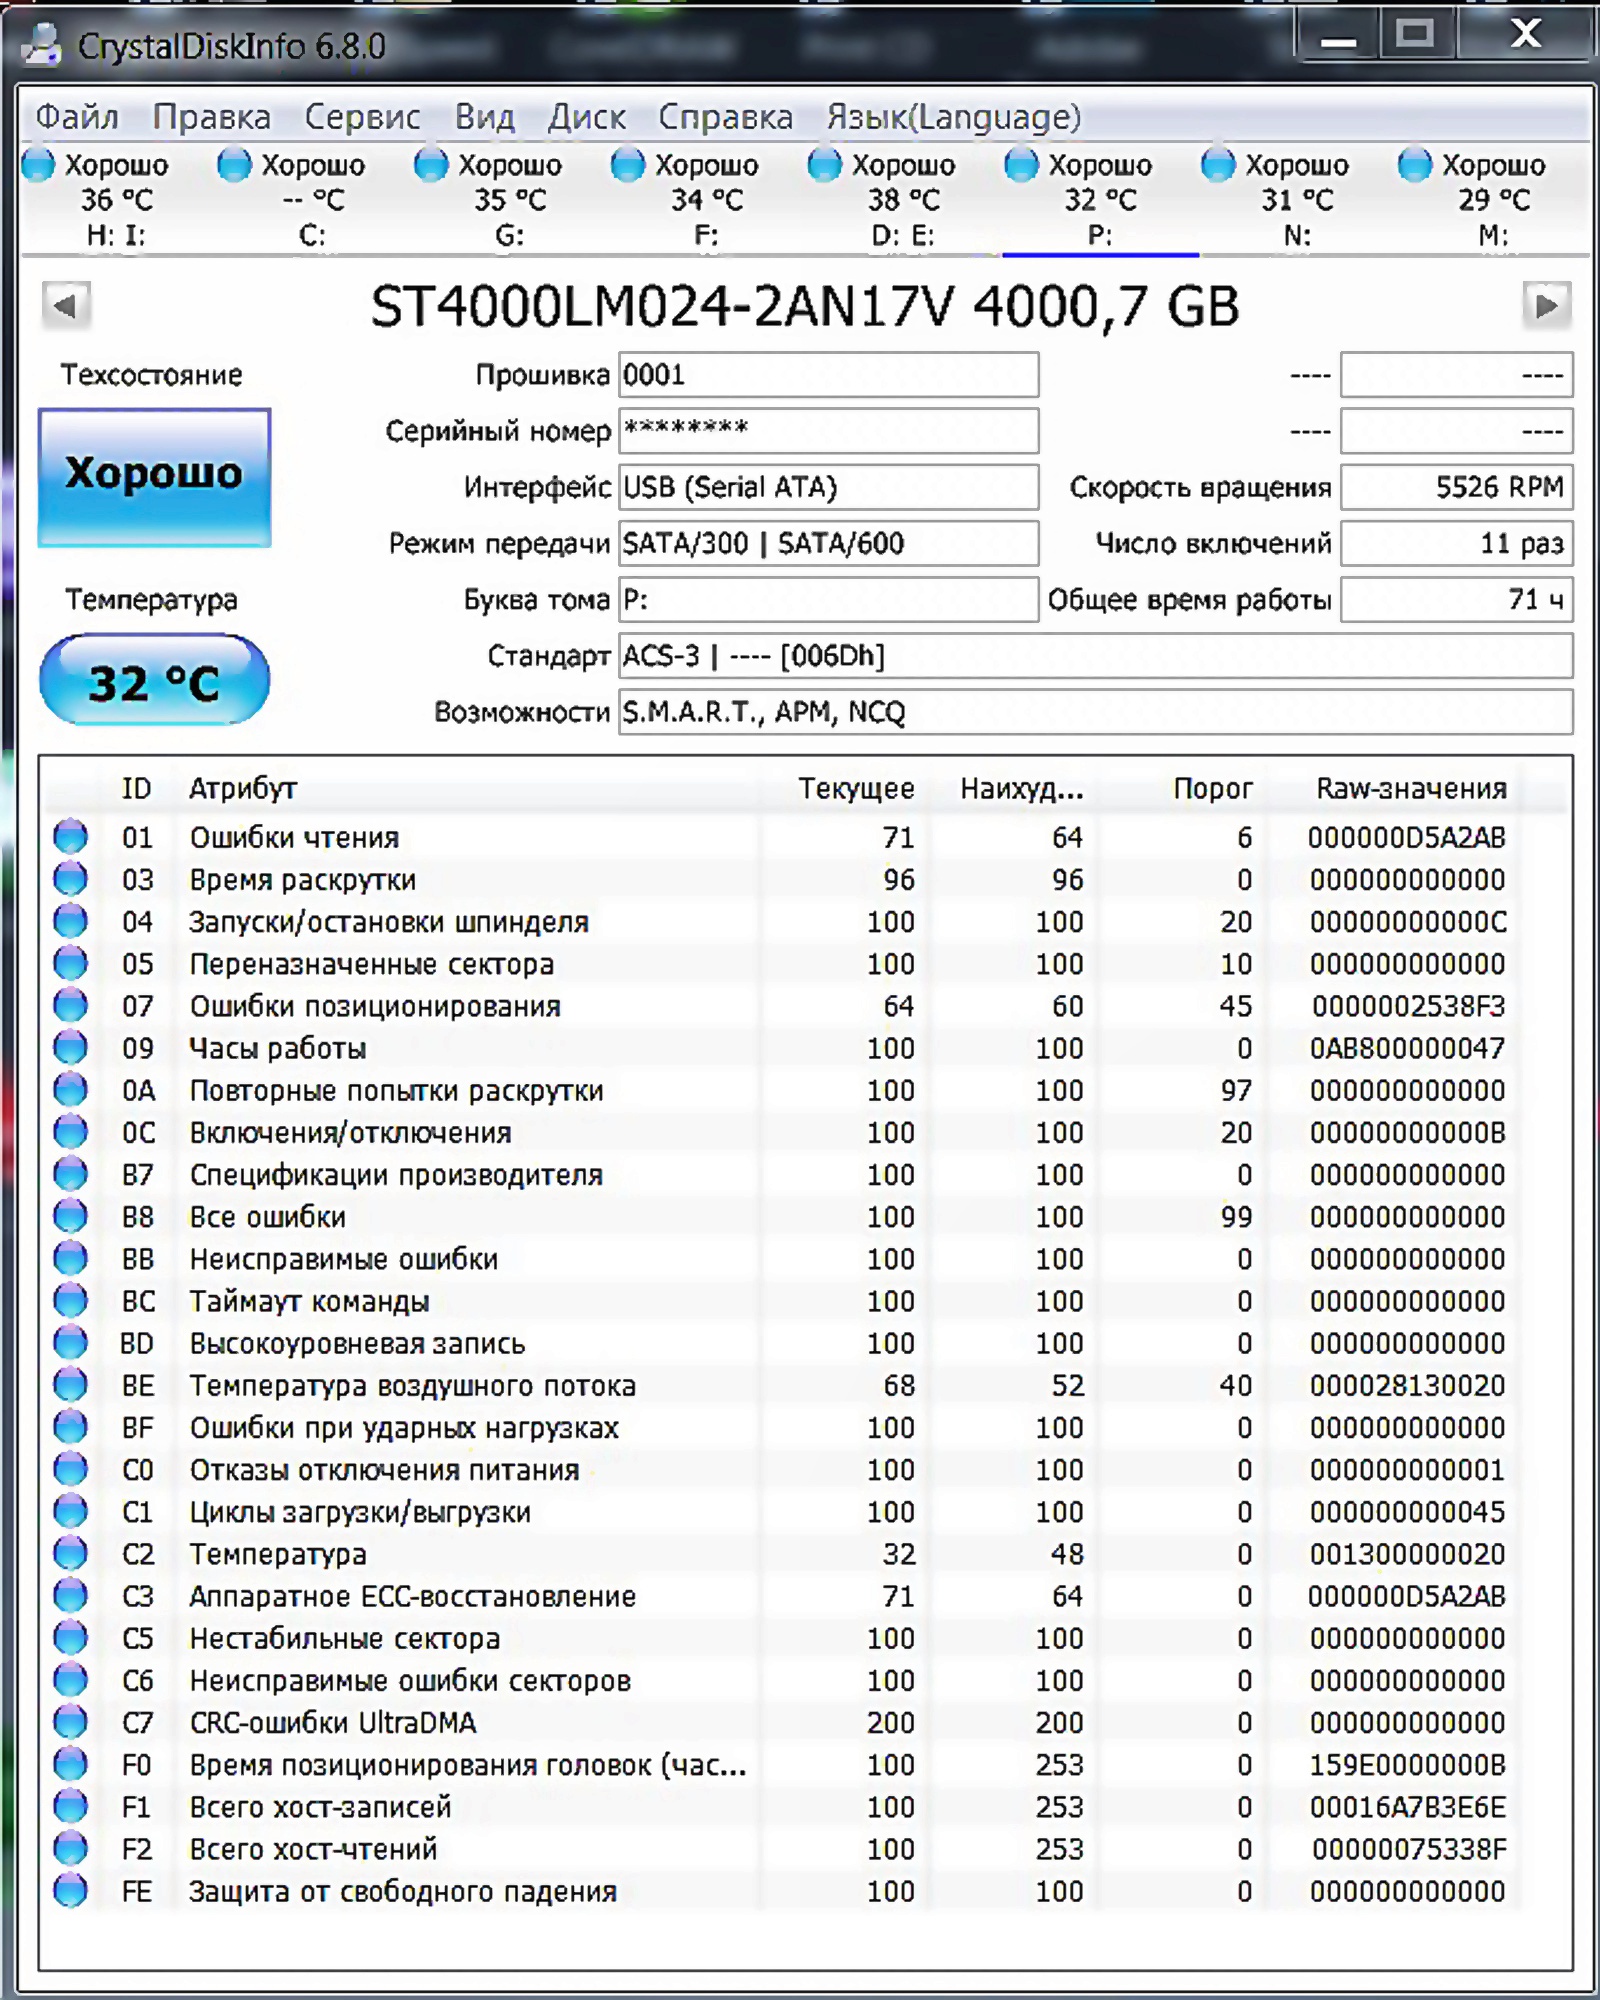This screenshot has height=2000, width=1600.
Task: Click the Атрибут column header
Action: pos(243,788)
